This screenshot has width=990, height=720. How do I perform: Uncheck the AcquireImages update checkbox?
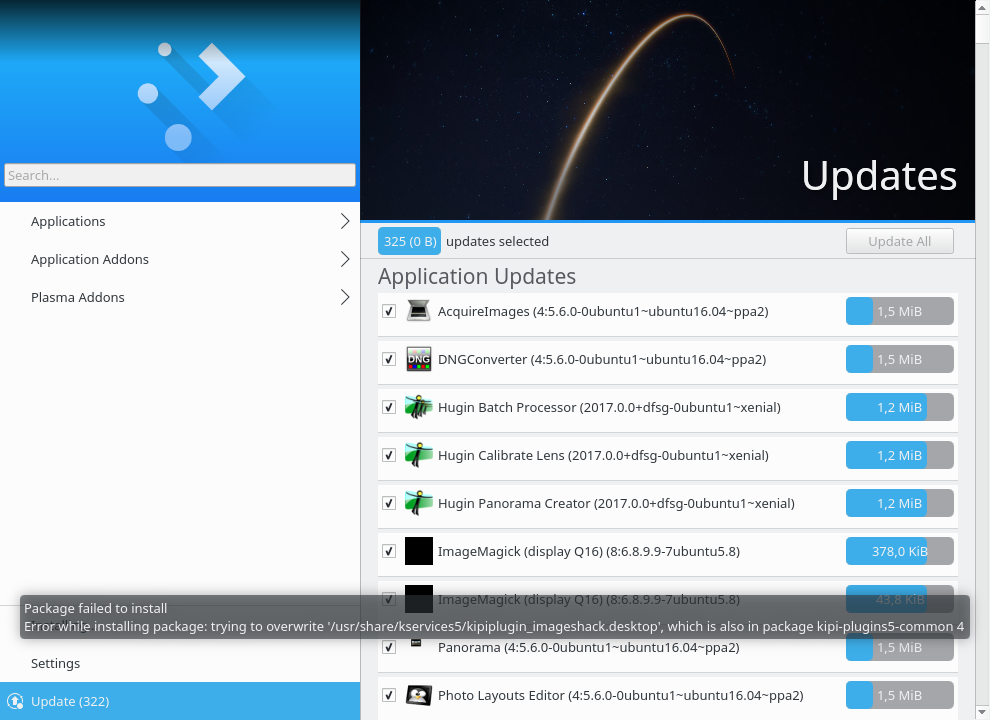pos(389,311)
